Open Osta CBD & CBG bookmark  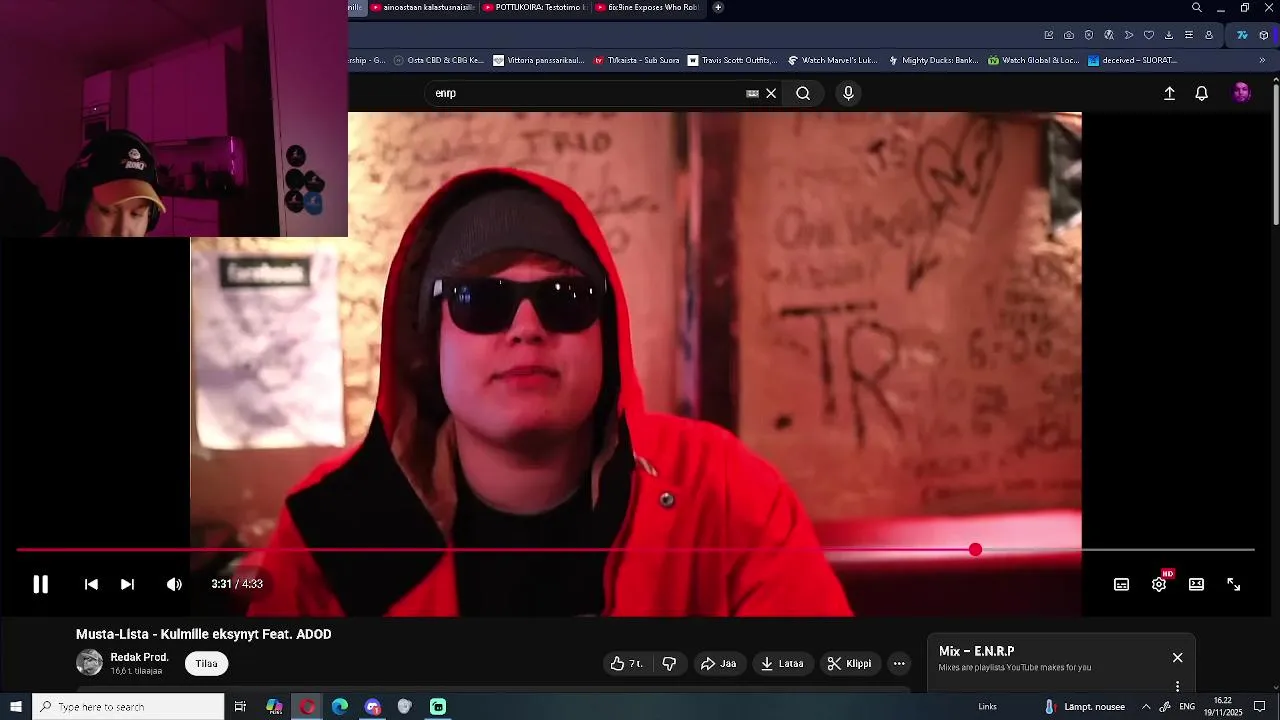tap(438, 60)
